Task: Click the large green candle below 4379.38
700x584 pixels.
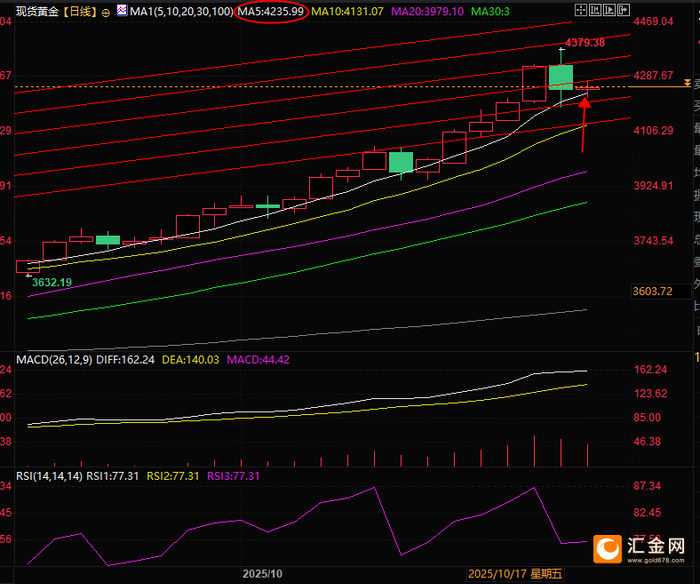Action: pos(561,77)
